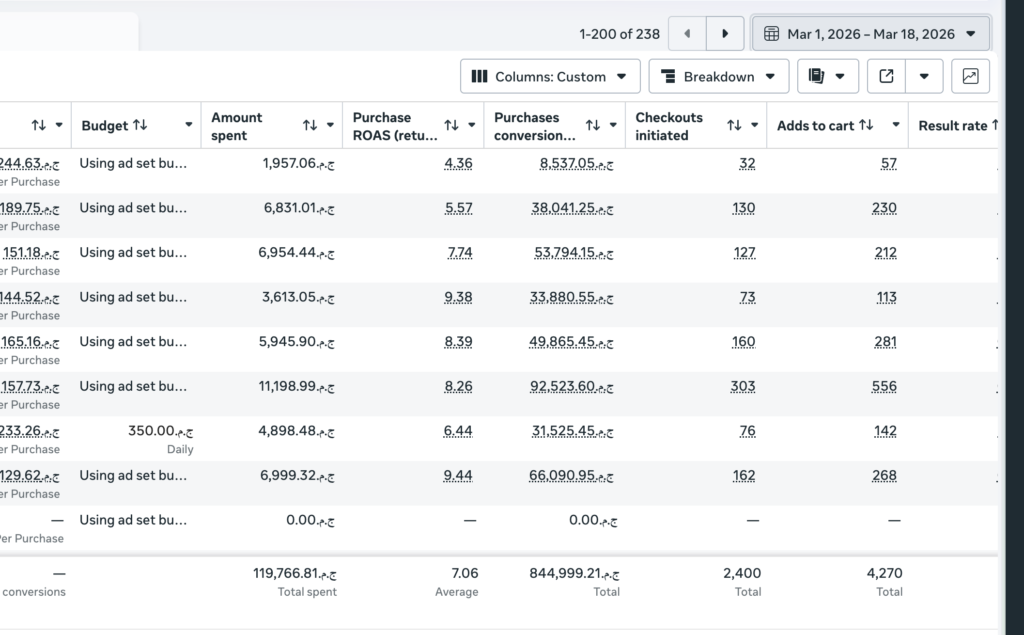Sort by Checkouts initiated arrows
1024x635 pixels.
(x=734, y=125)
